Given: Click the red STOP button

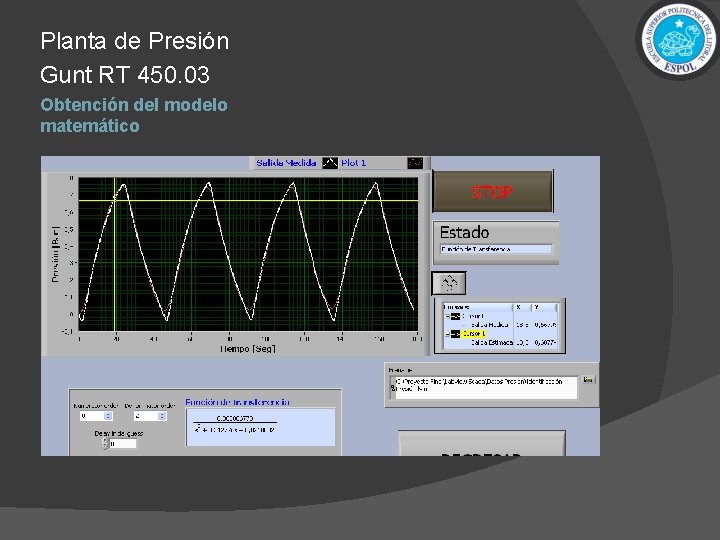Looking at the screenshot, I should point(493,191).
